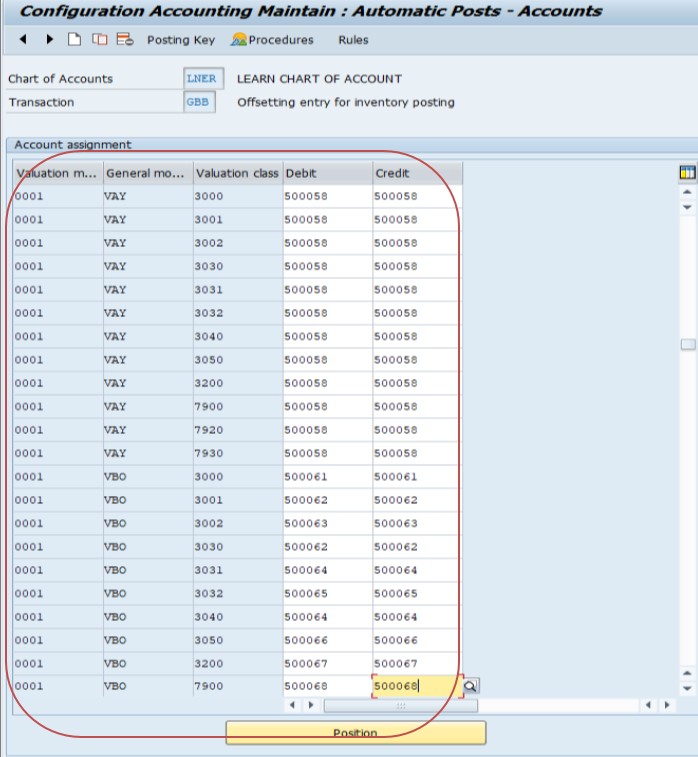
Task: Click the Debit column header
Action: coord(328,173)
